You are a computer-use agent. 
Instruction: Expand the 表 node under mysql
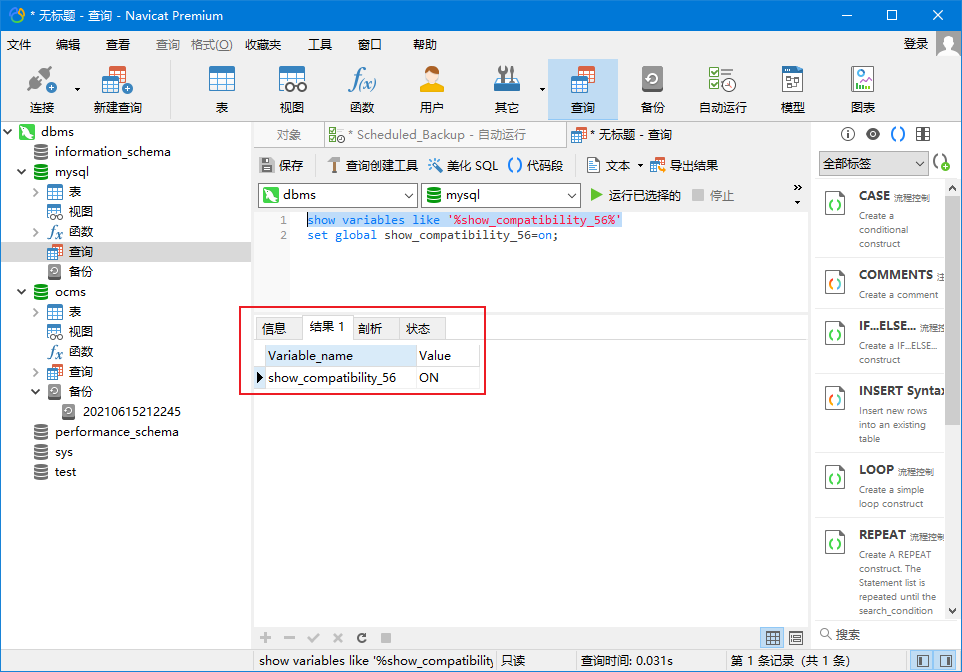tap(36, 192)
